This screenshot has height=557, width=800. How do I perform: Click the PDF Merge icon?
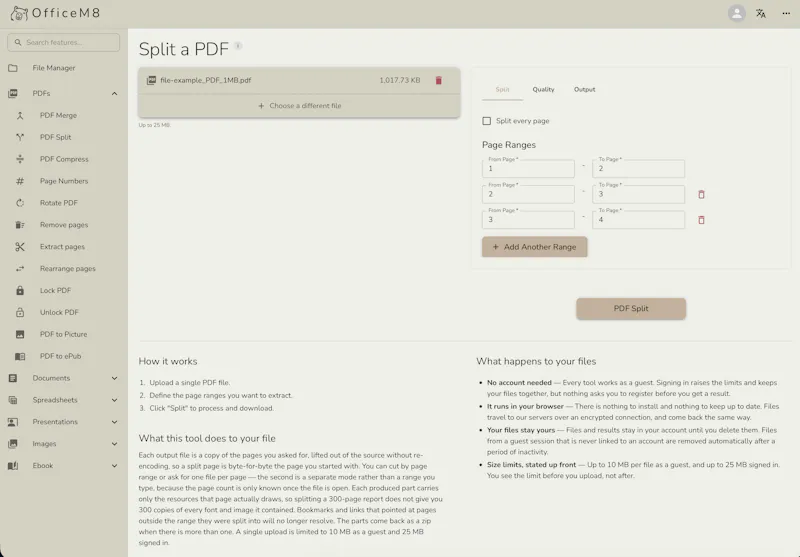[20, 115]
